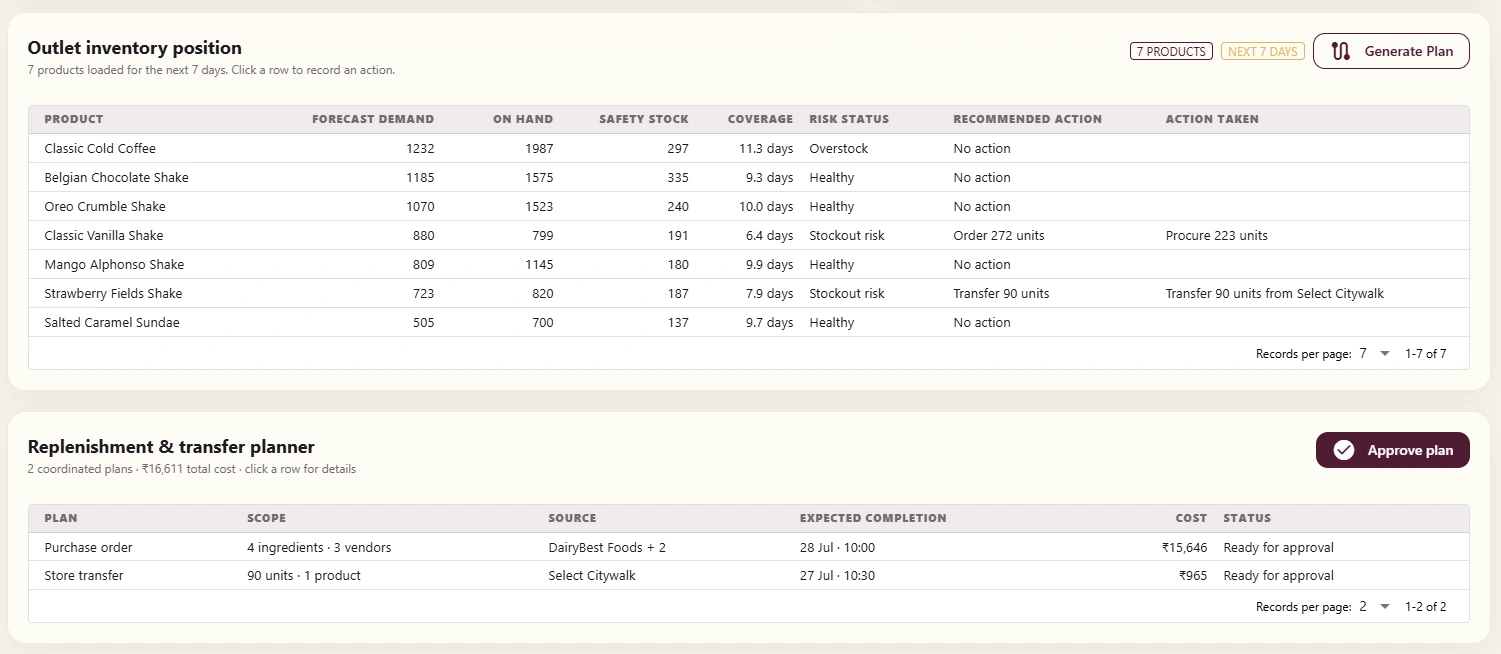The height and width of the screenshot is (654, 1501).
Task: Open the Purchase order plan row
Action: tap(749, 547)
